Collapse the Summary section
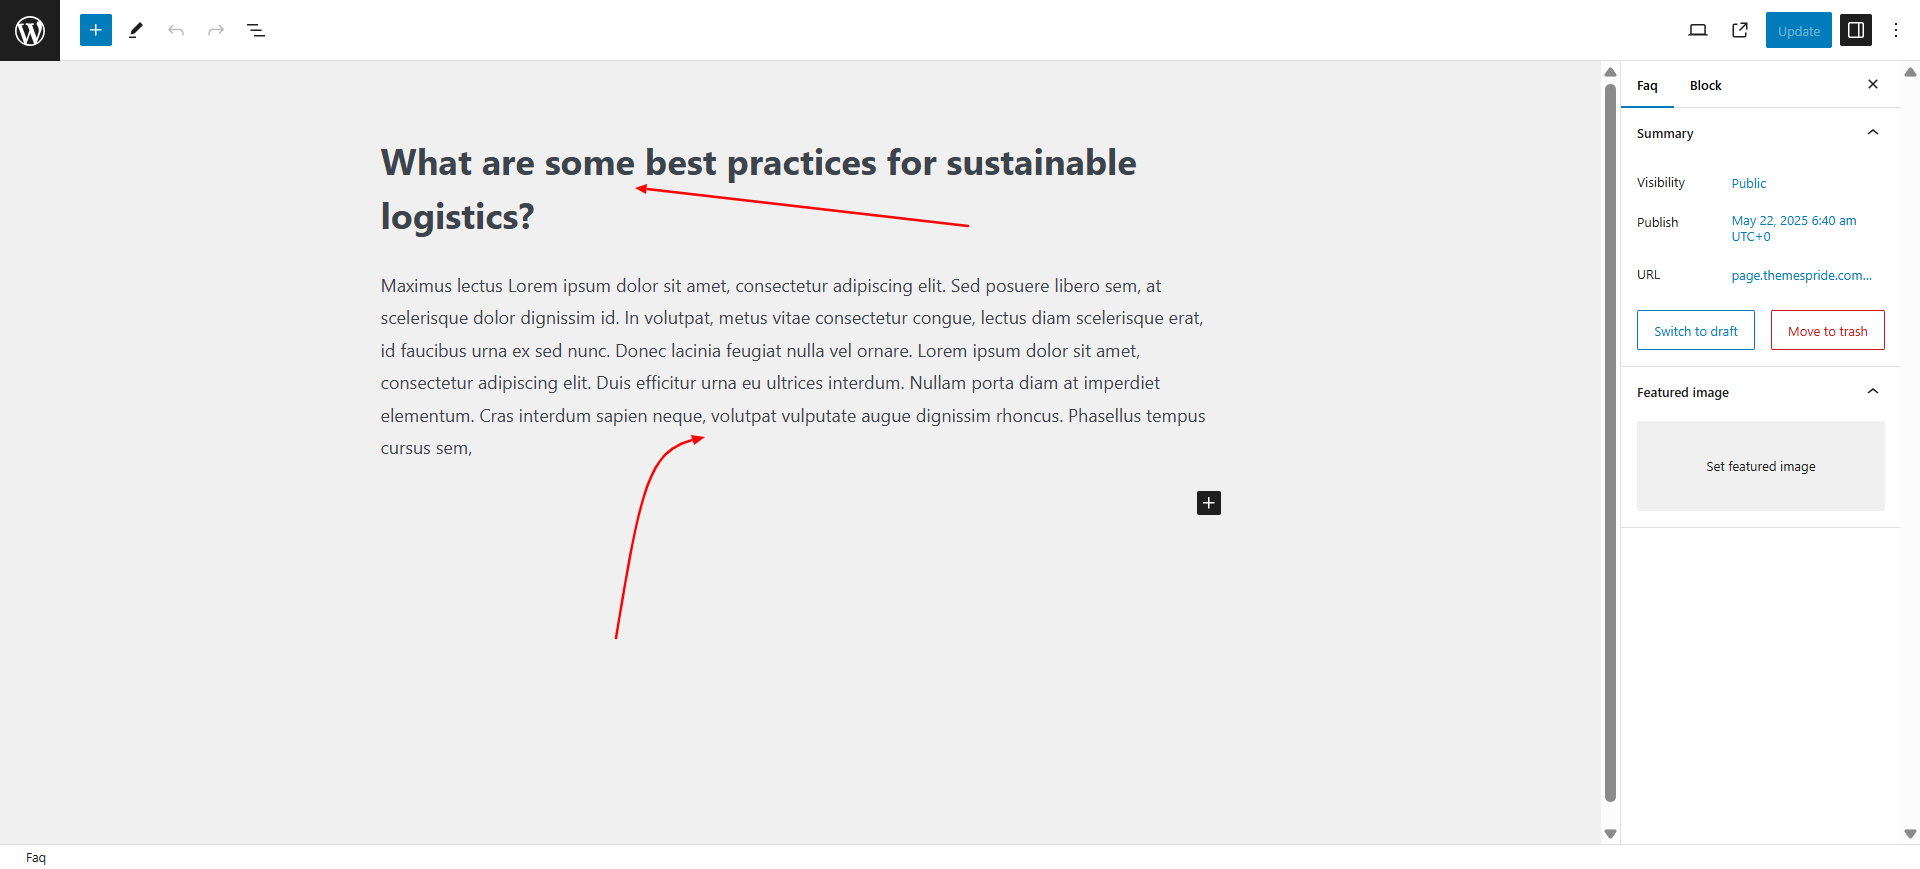1920x869 pixels. pyautogui.click(x=1873, y=132)
